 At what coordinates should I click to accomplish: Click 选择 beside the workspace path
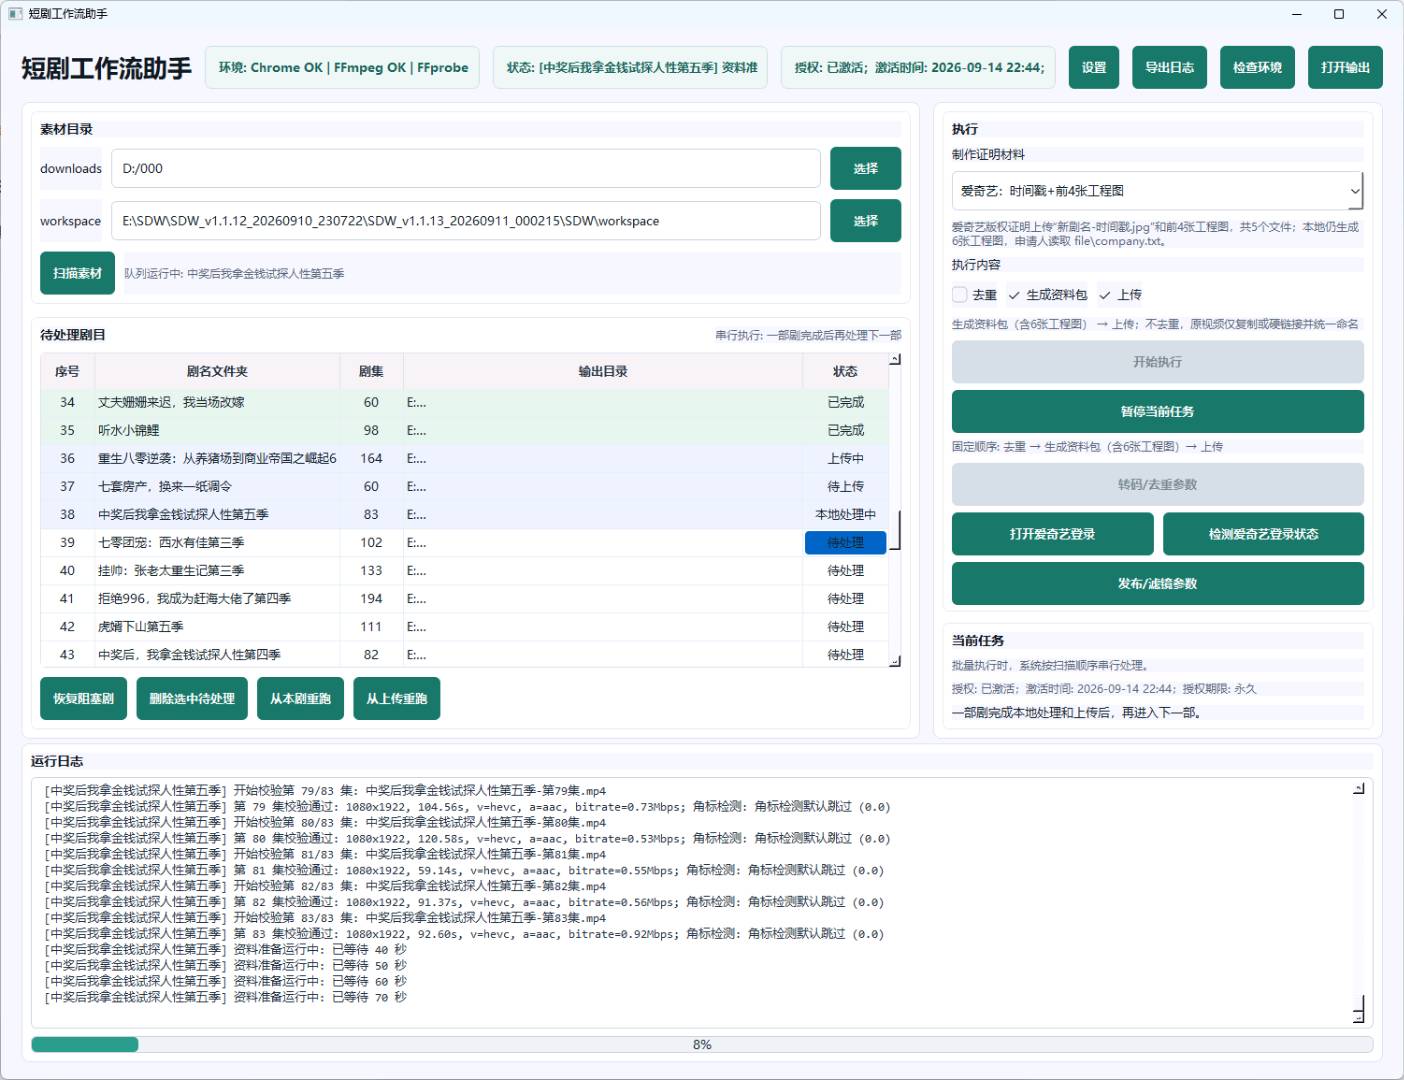click(x=866, y=221)
